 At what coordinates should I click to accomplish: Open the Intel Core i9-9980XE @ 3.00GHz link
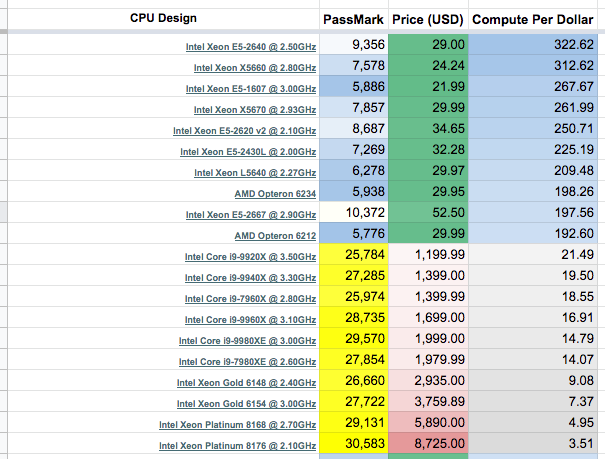click(x=247, y=341)
